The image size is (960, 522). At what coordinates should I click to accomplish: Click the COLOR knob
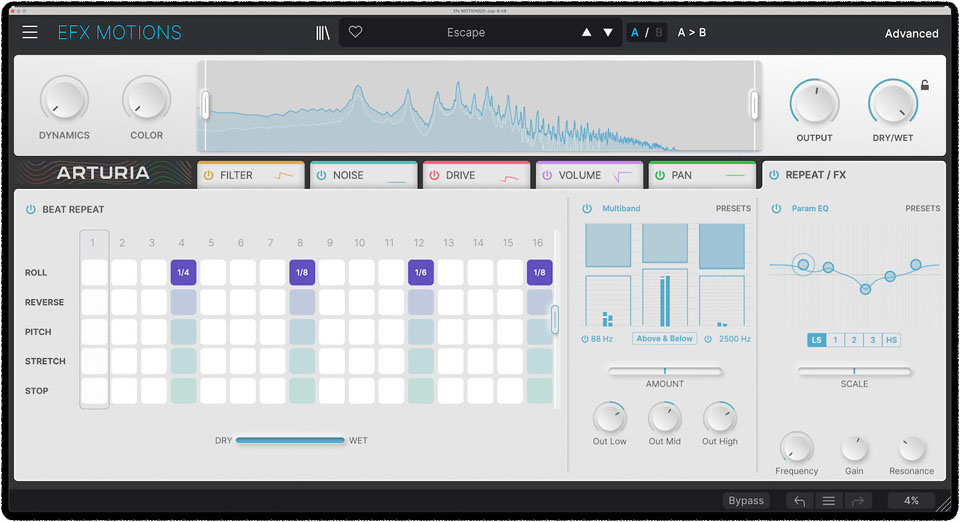146,100
